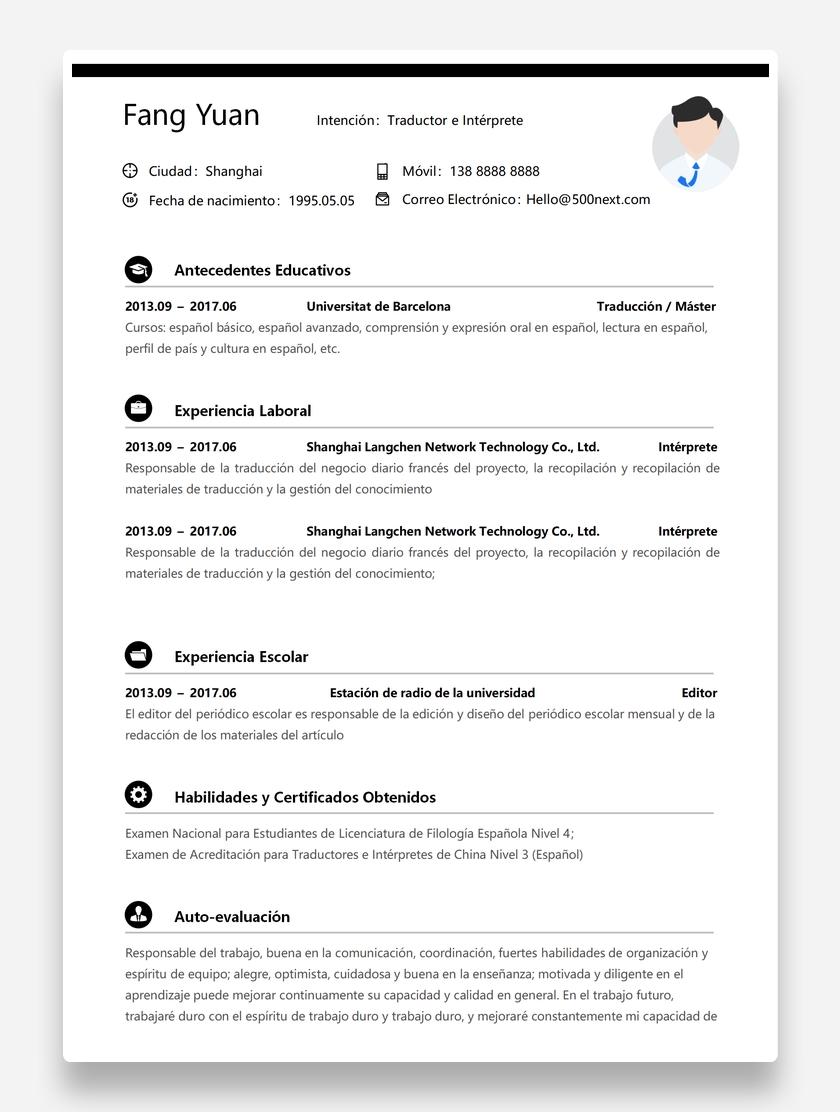The image size is (840, 1112).
Task: Select the name Fang Yuan heading
Action: click(191, 116)
